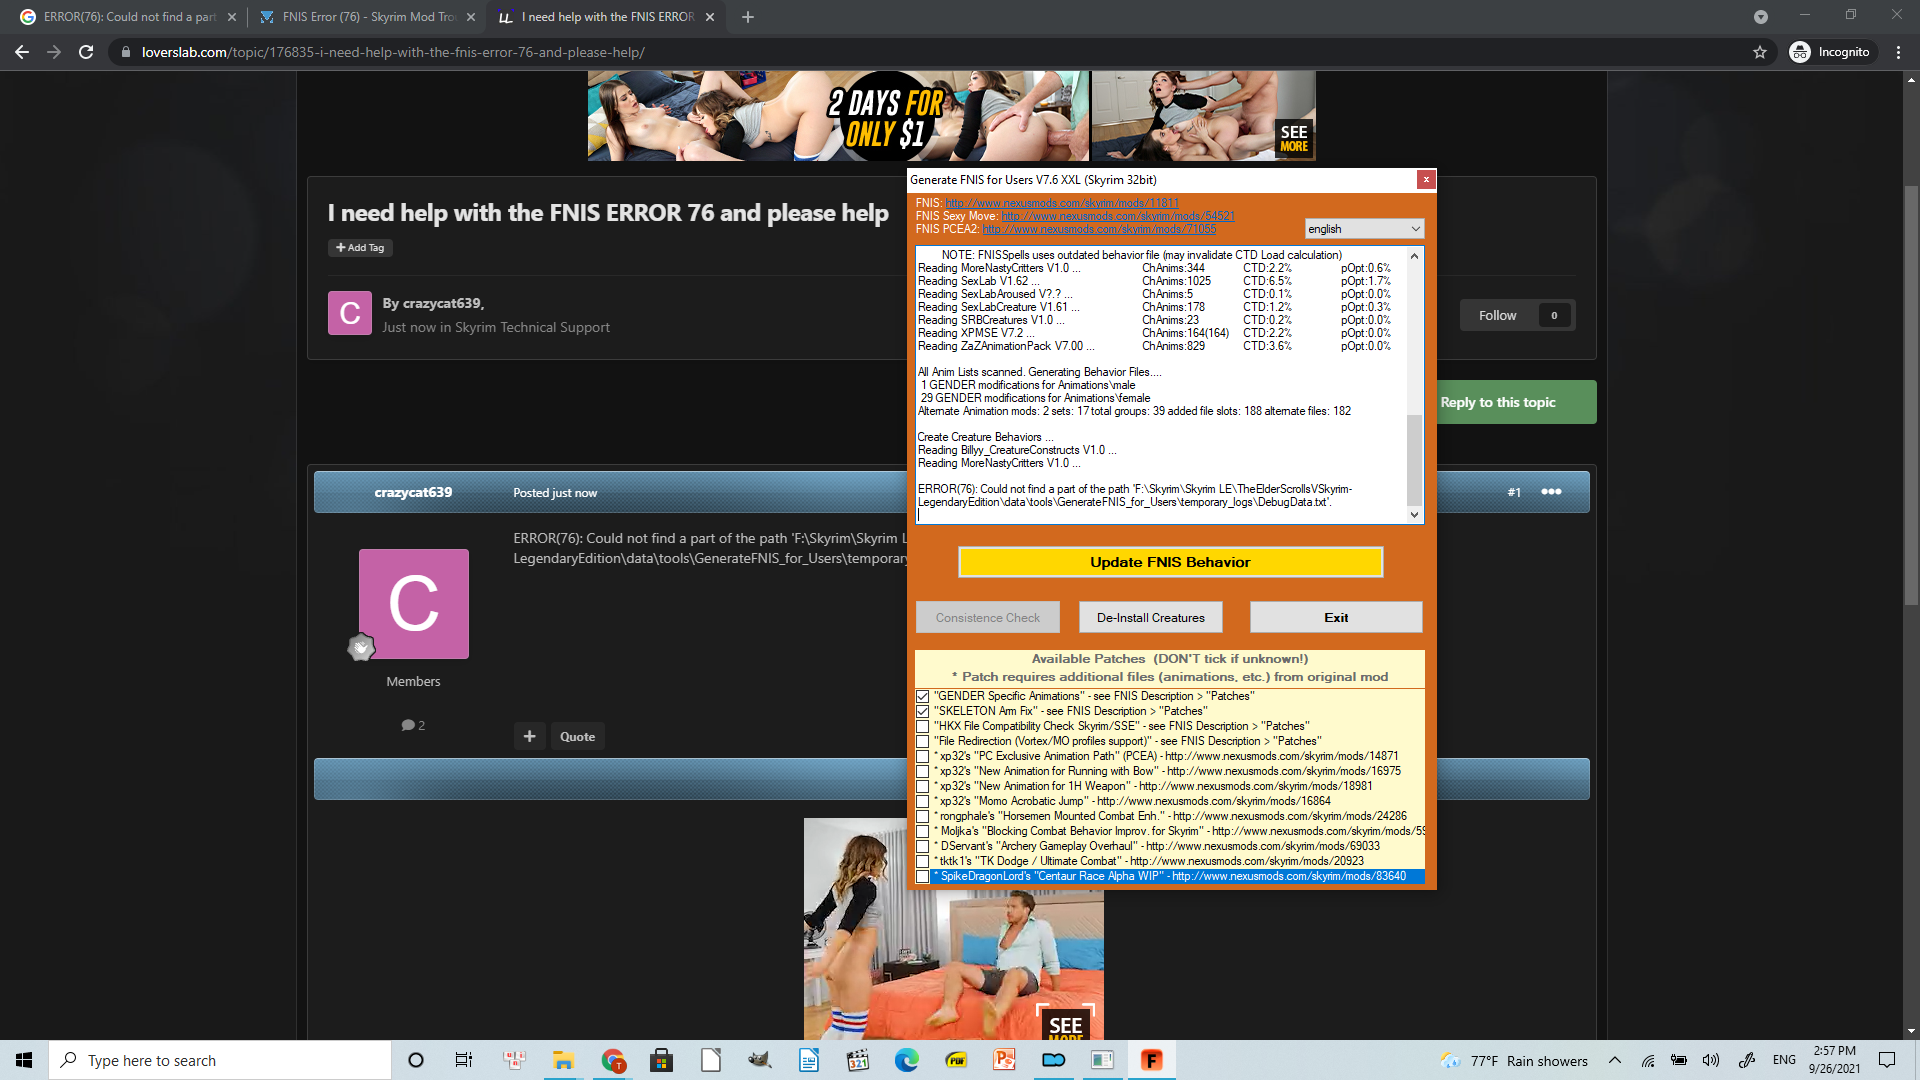Open Task View on the taskbar
This screenshot has height=1080, width=1920.
tap(464, 1060)
